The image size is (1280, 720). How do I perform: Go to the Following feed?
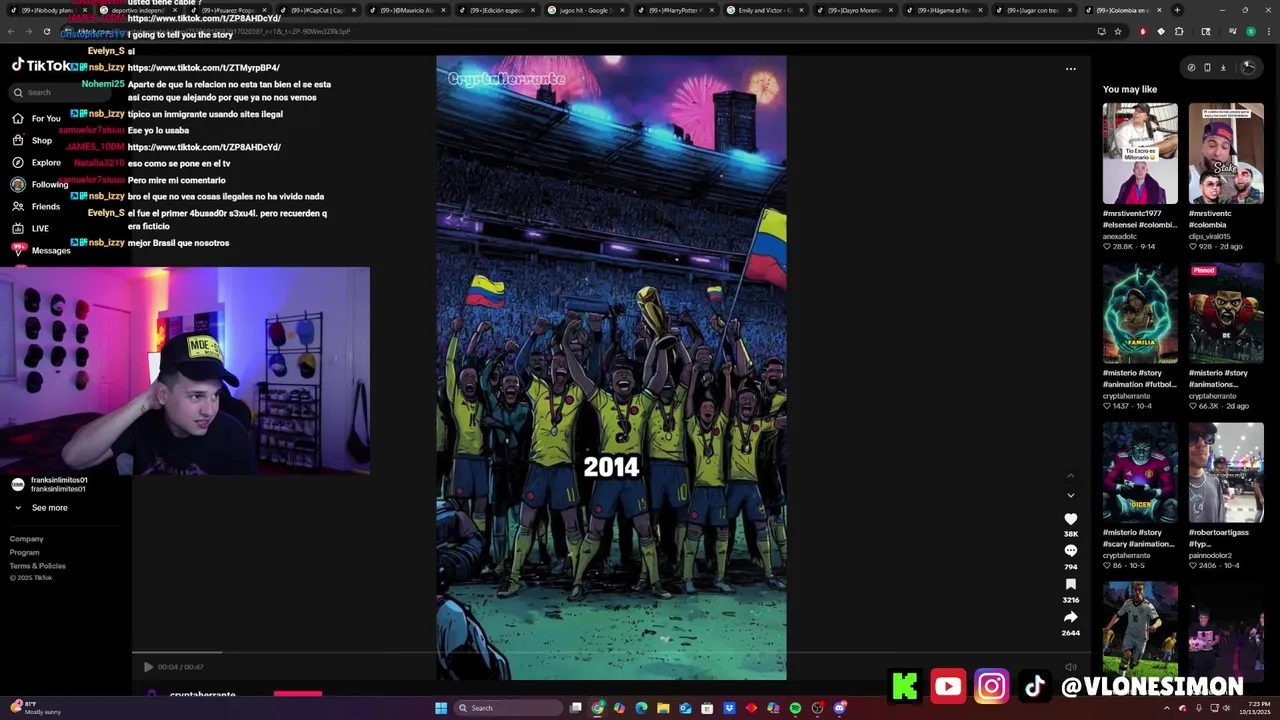click(x=40, y=184)
